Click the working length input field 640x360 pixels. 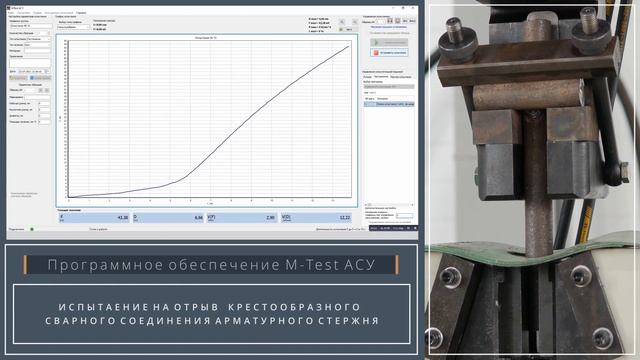coord(44,104)
